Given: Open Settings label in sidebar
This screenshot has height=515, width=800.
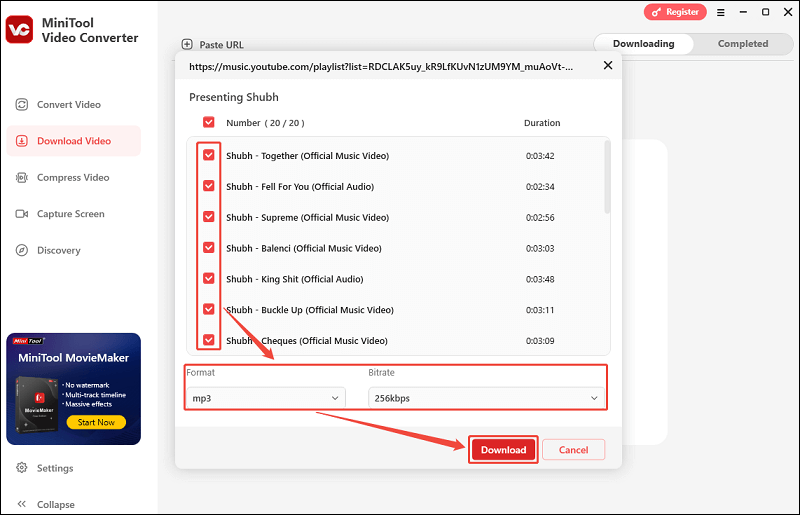Looking at the screenshot, I should pyautogui.click(x=55, y=468).
